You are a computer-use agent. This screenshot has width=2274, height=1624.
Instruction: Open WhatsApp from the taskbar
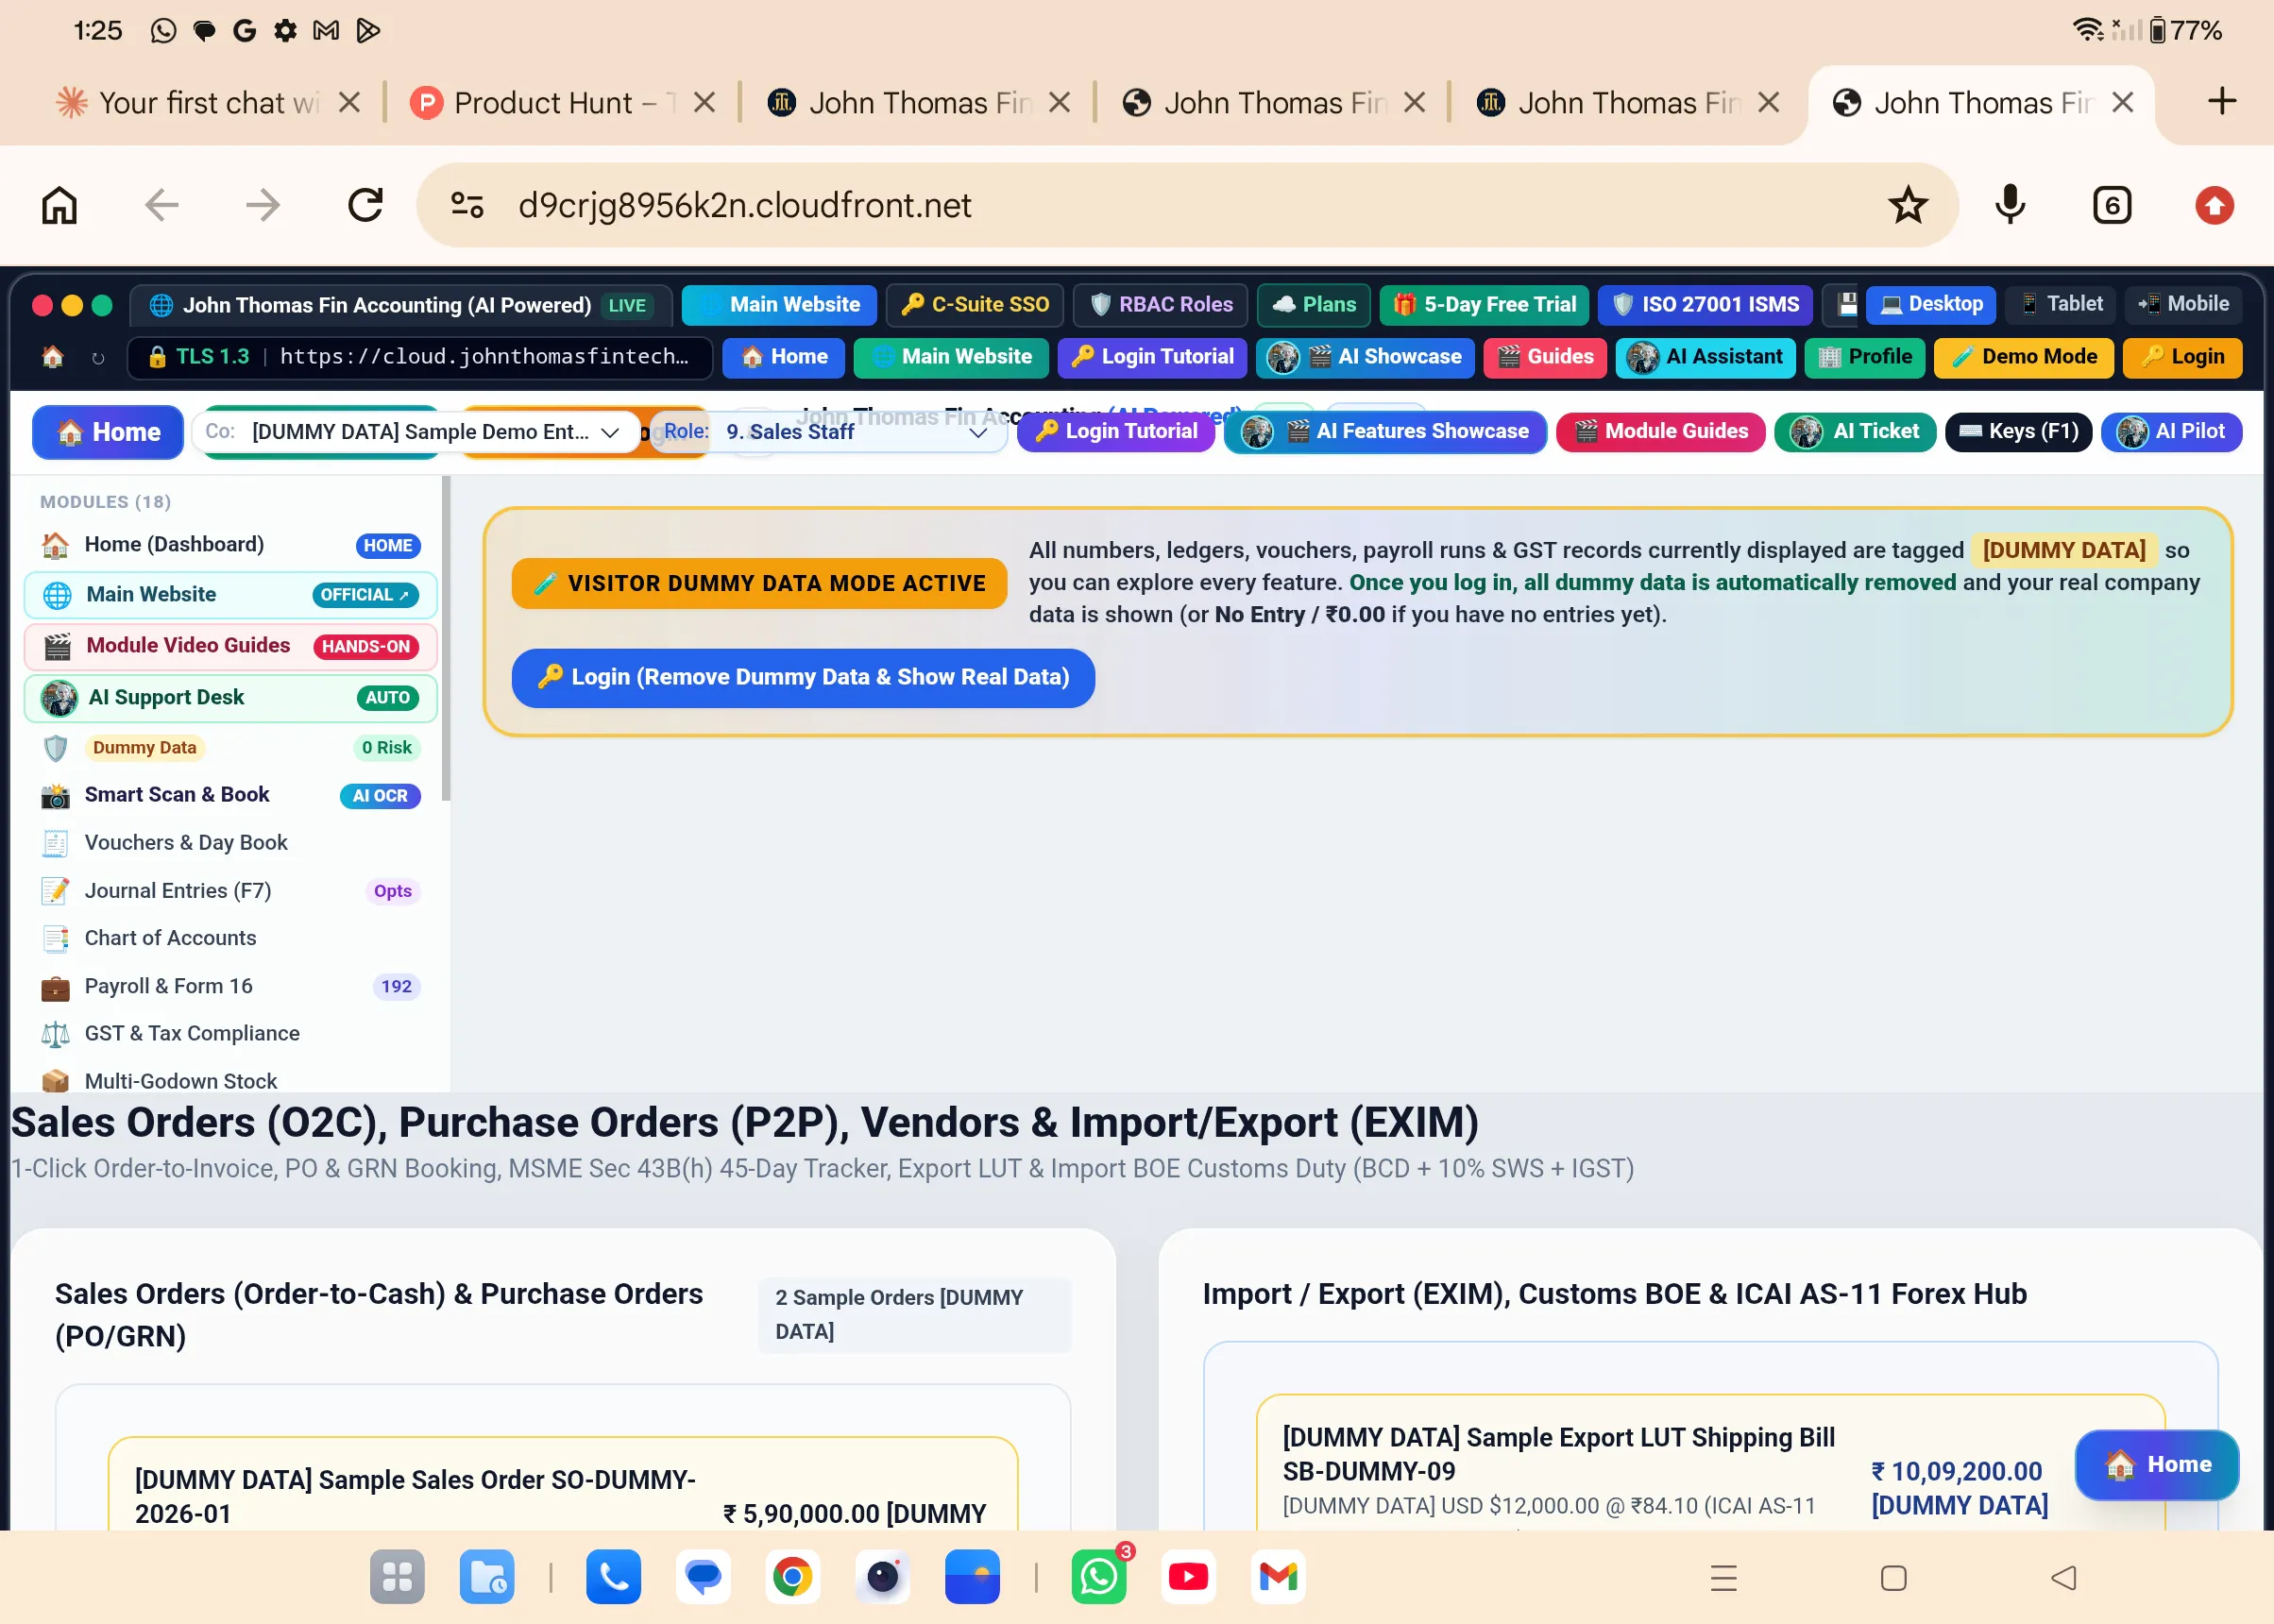point(1099,1577)
